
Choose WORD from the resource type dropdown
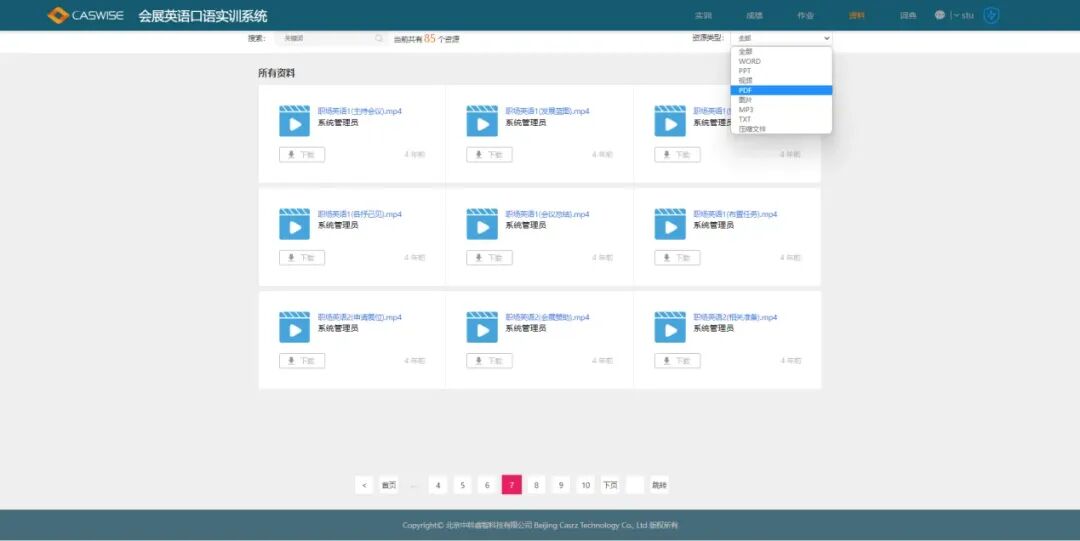750,61
